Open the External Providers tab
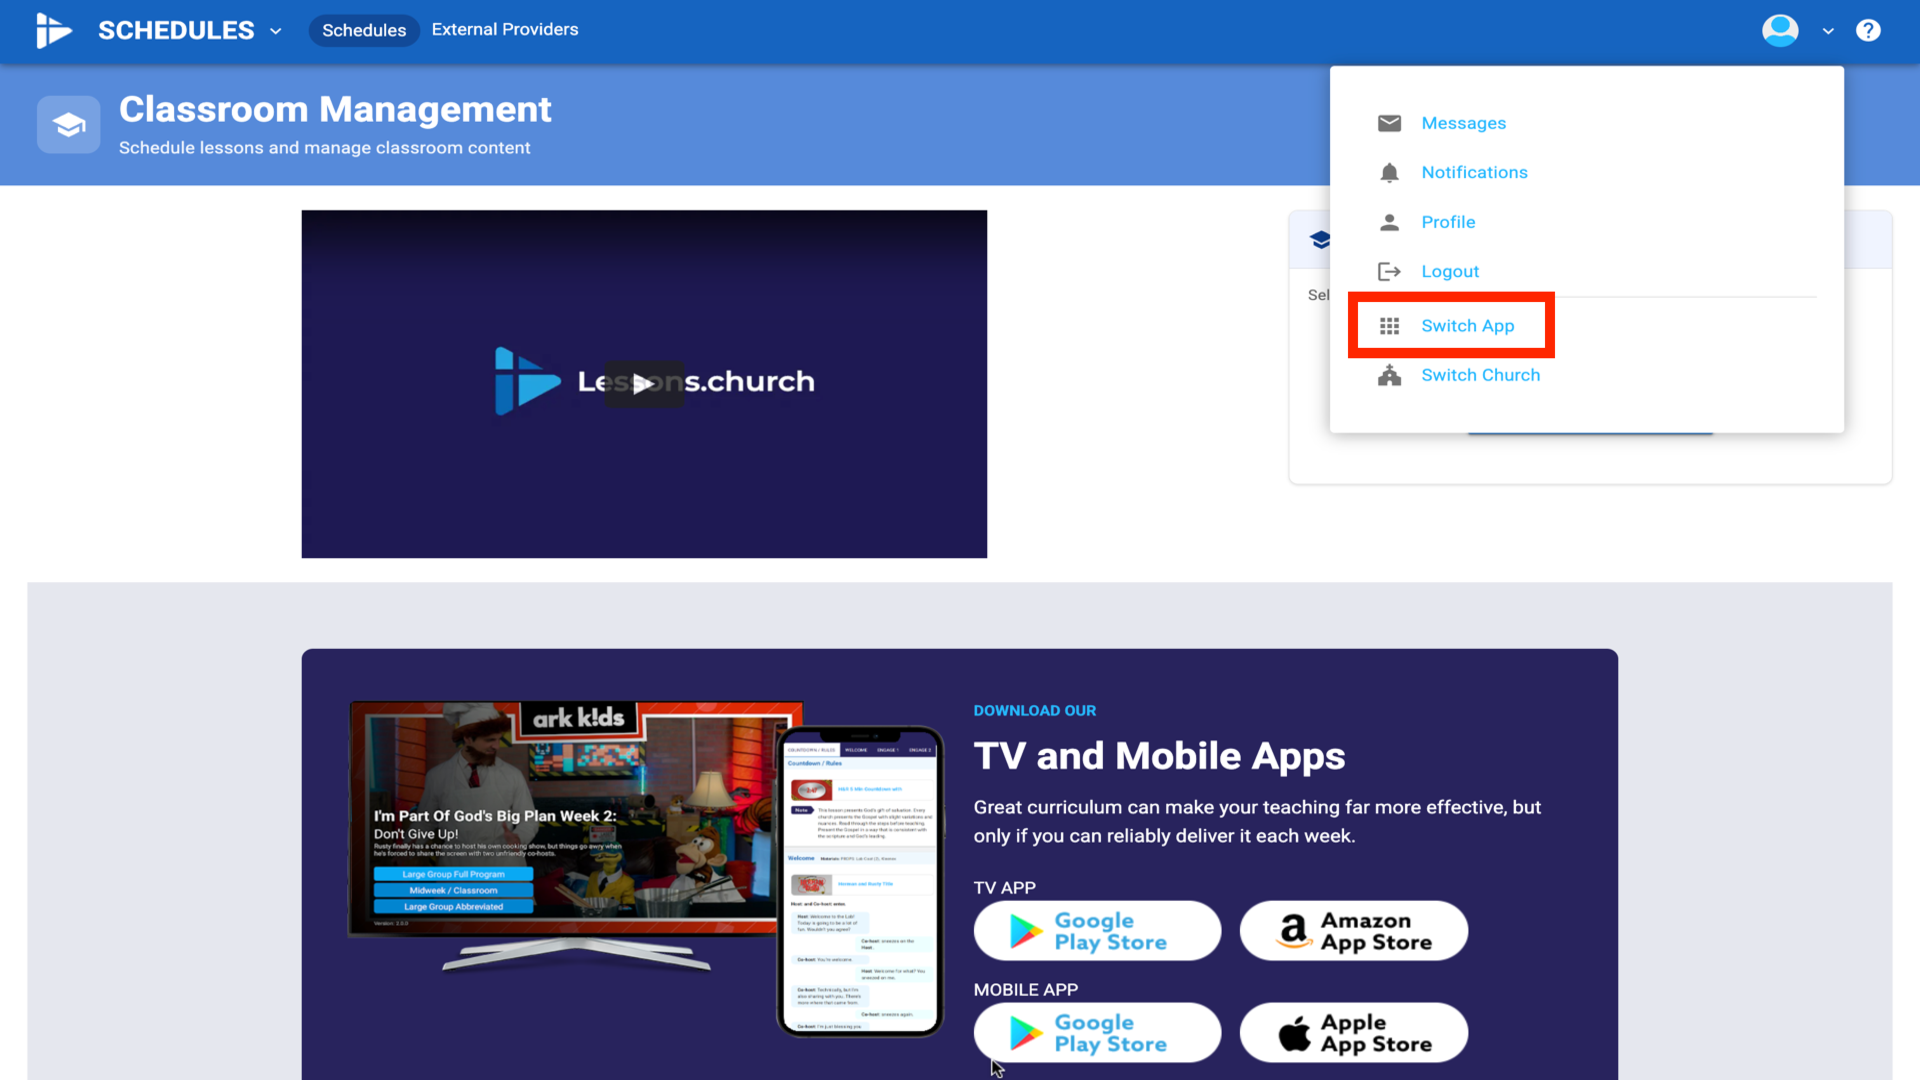 point(504,30)
